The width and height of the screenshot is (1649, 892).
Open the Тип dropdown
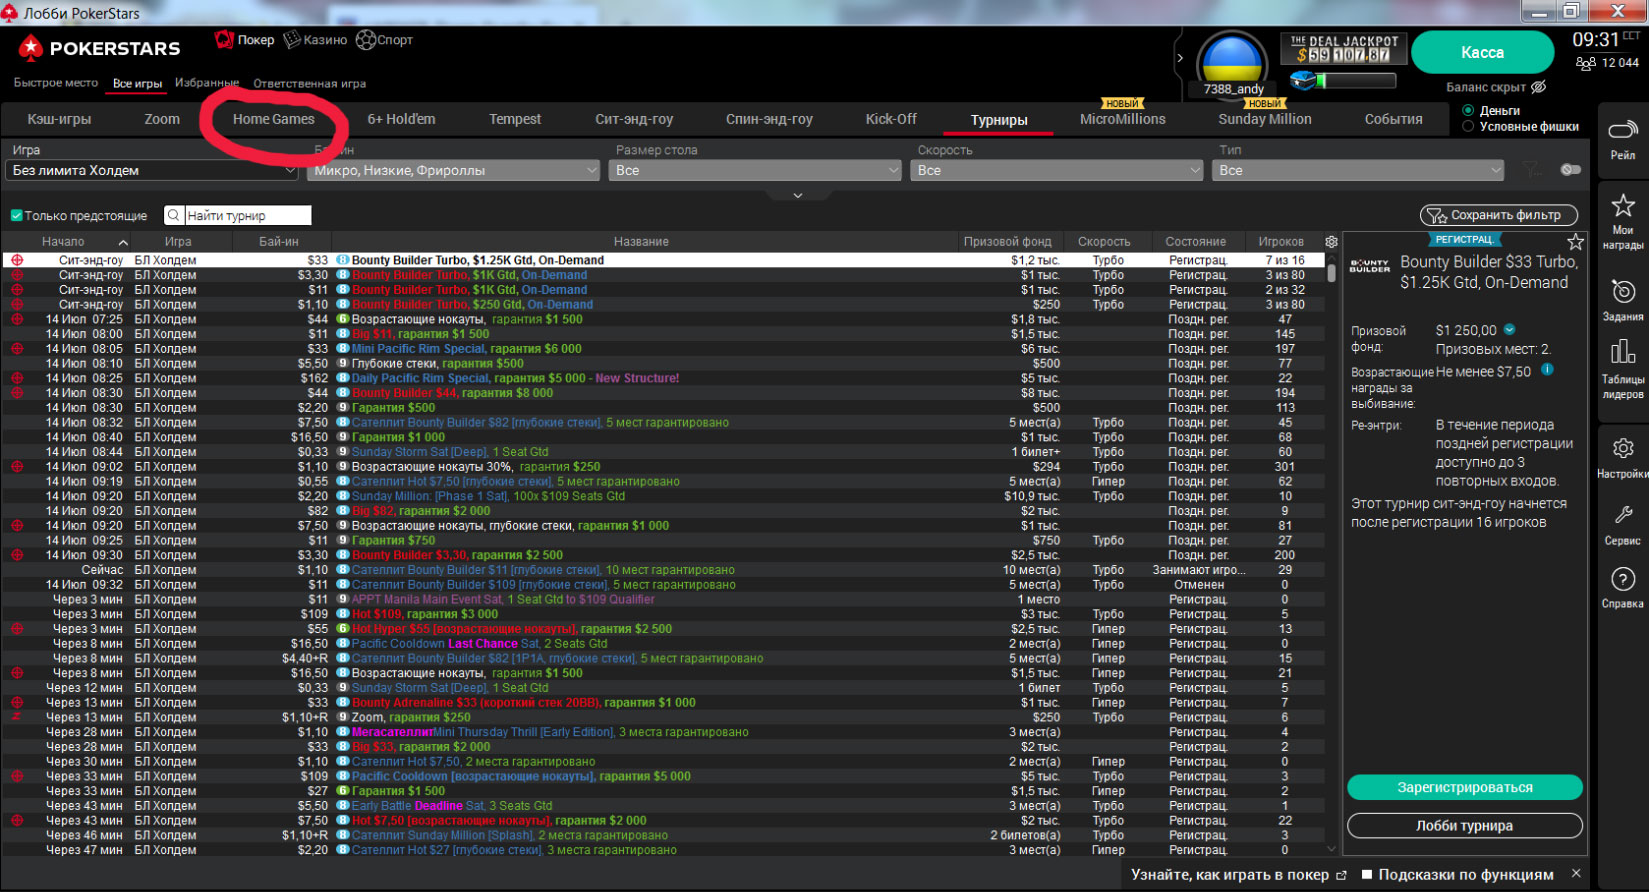click(x=1358, y=171)
